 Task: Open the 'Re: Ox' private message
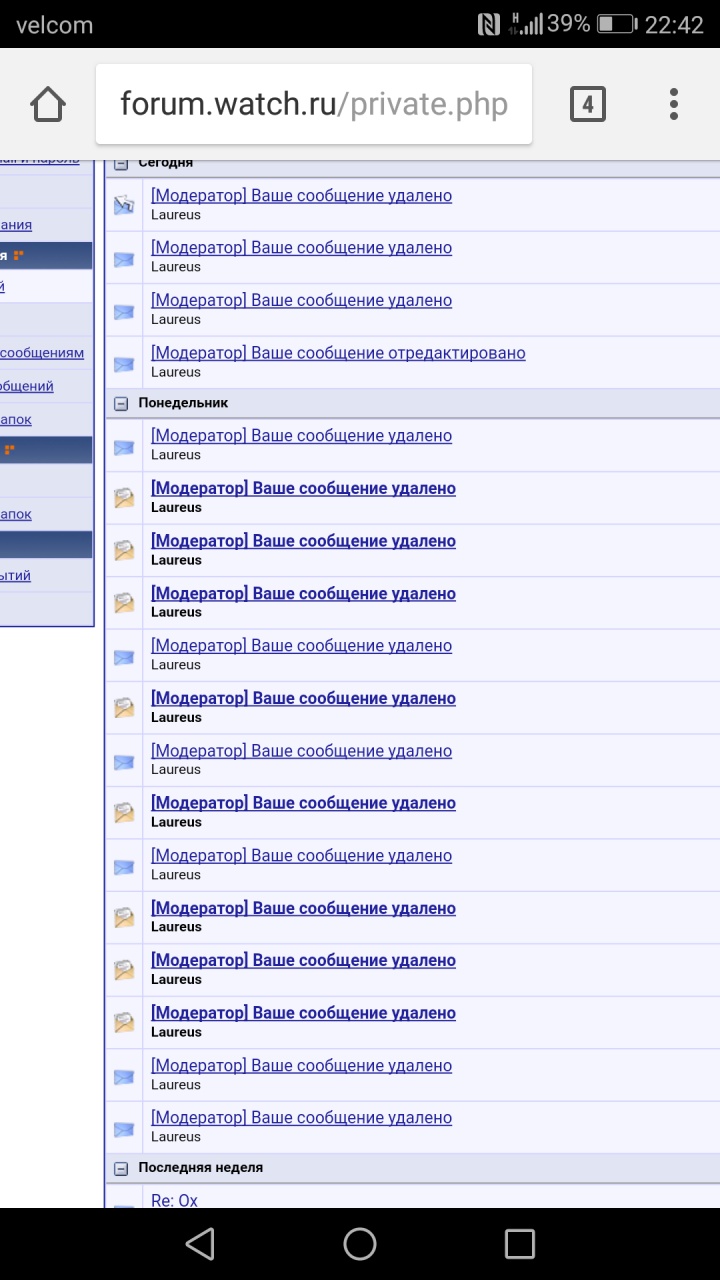click(175, 1199)
